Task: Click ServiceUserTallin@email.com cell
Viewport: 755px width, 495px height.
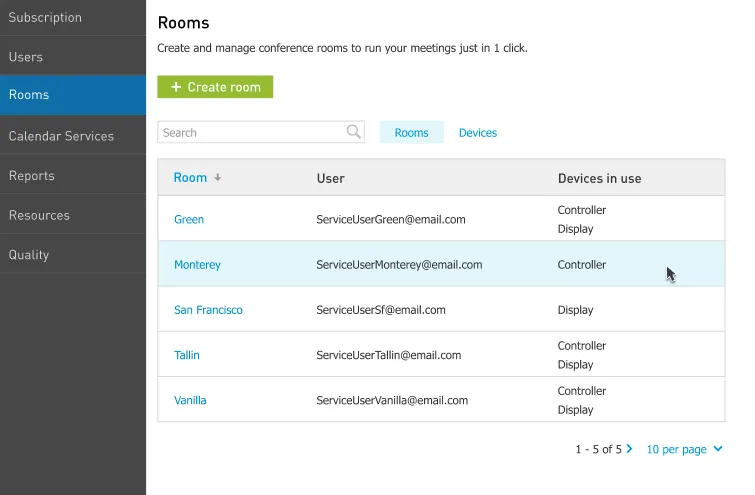Action: pos(388,355)
